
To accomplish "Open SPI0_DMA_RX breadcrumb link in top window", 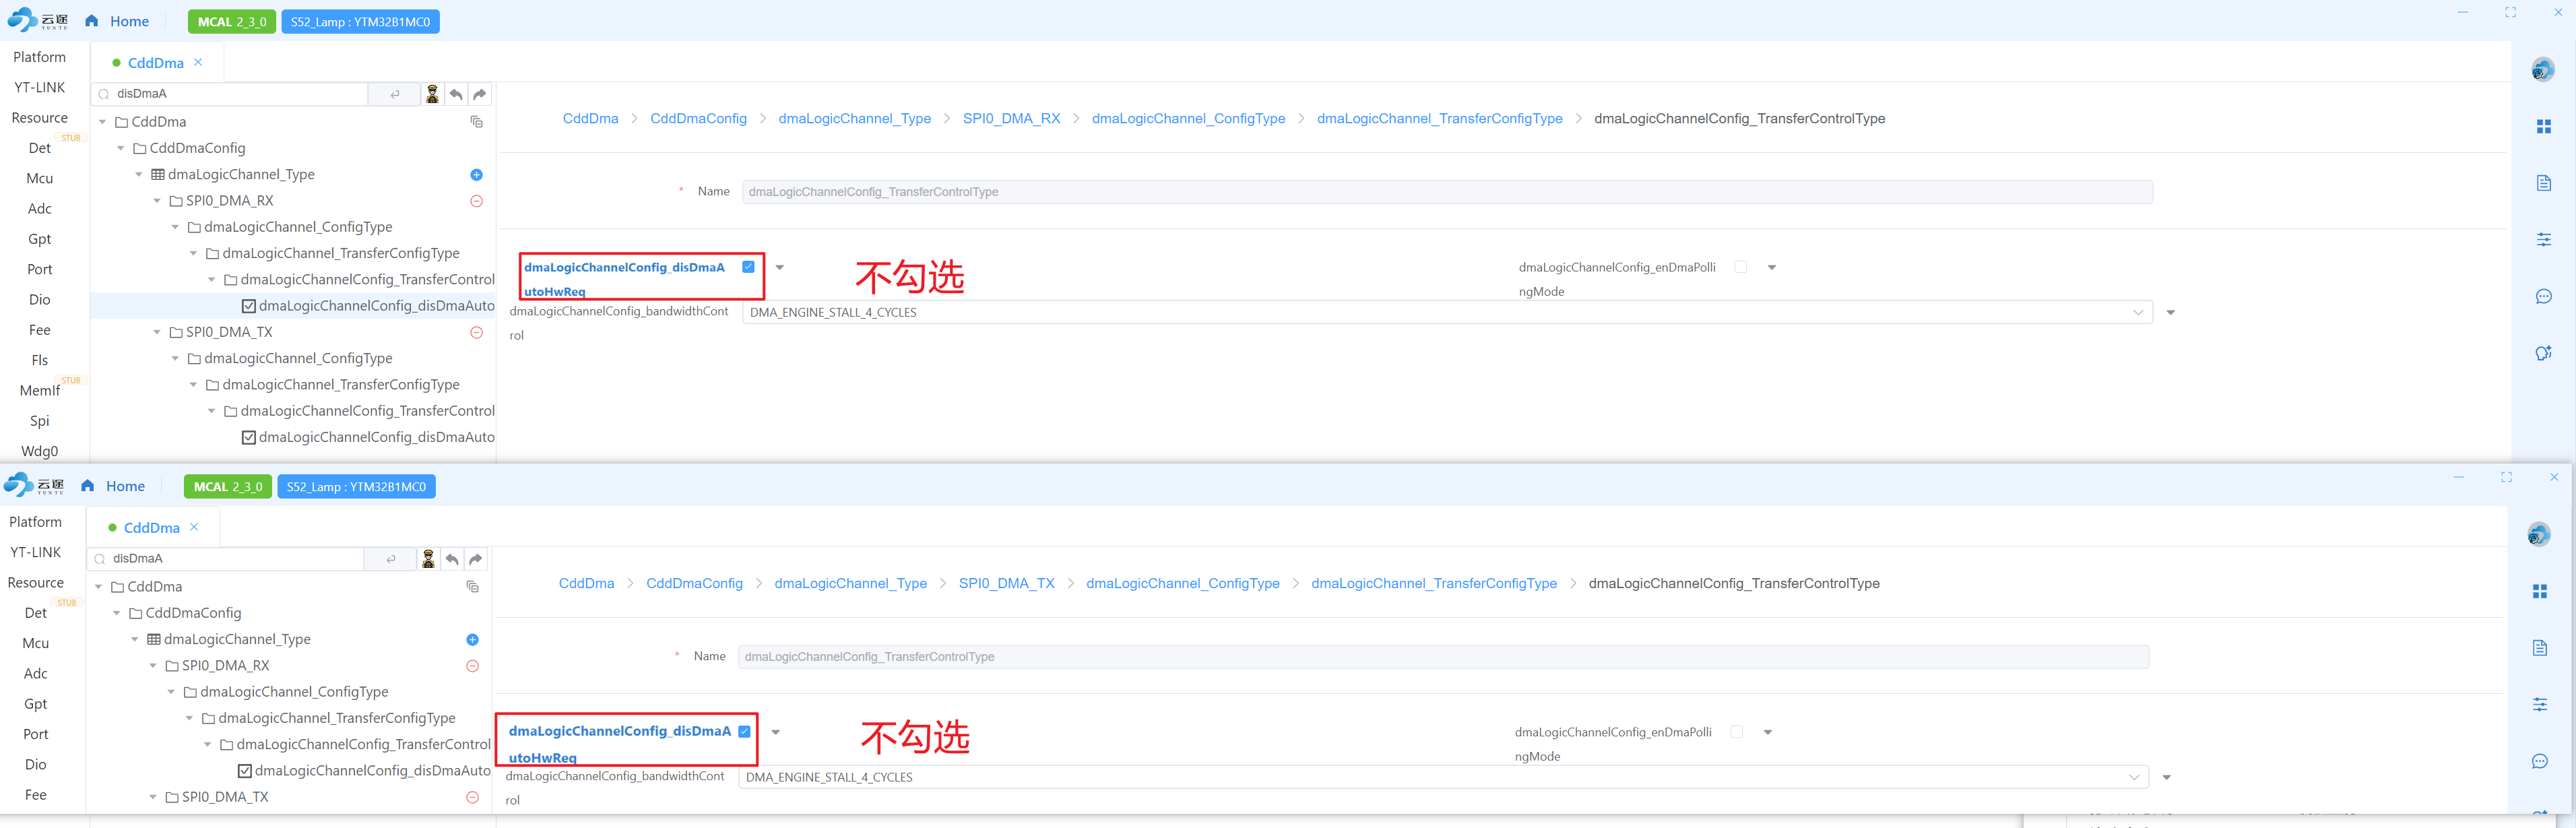I will point(1011,118).
